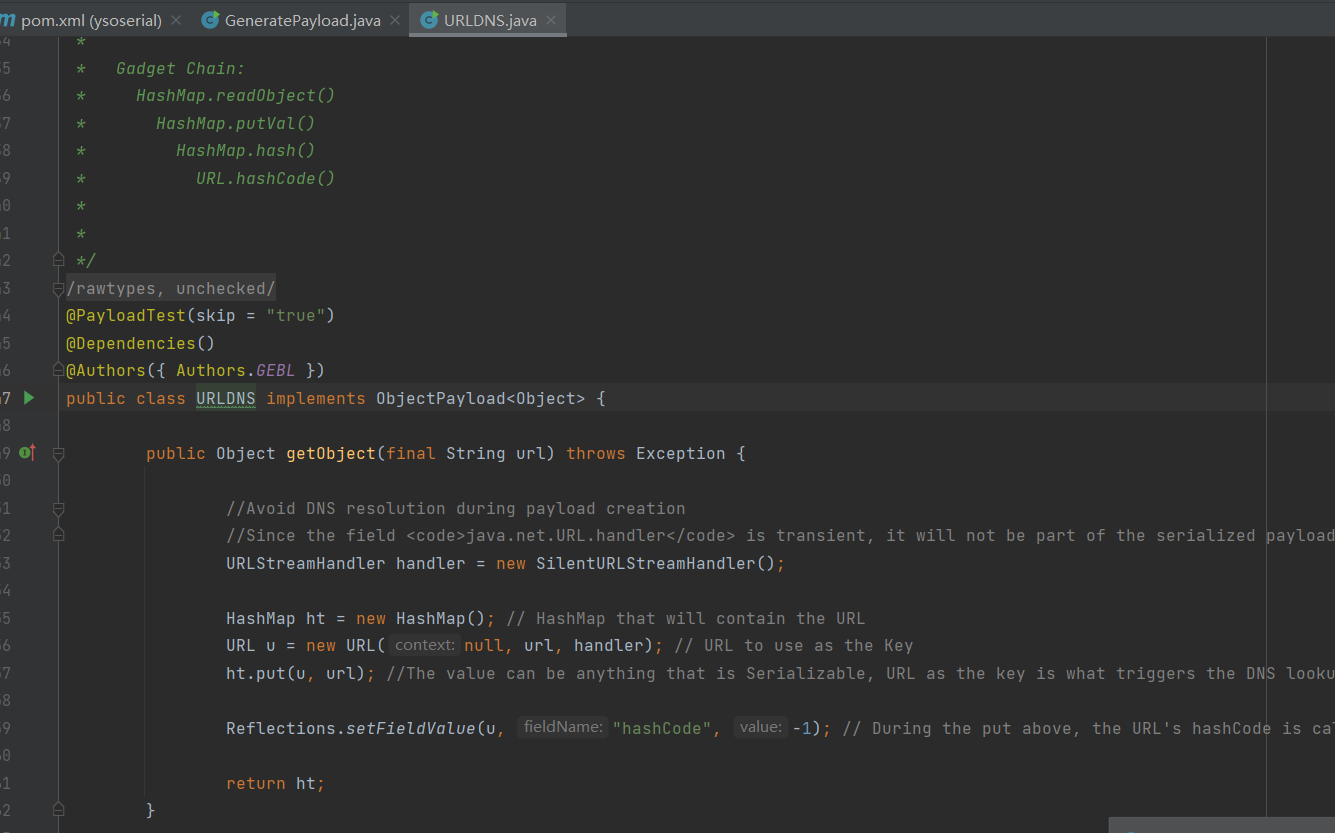Click 'HashMap ht' variable declaration
Image resolution: width=1335 pixels, height=833 pixels.
pos(276,618)
